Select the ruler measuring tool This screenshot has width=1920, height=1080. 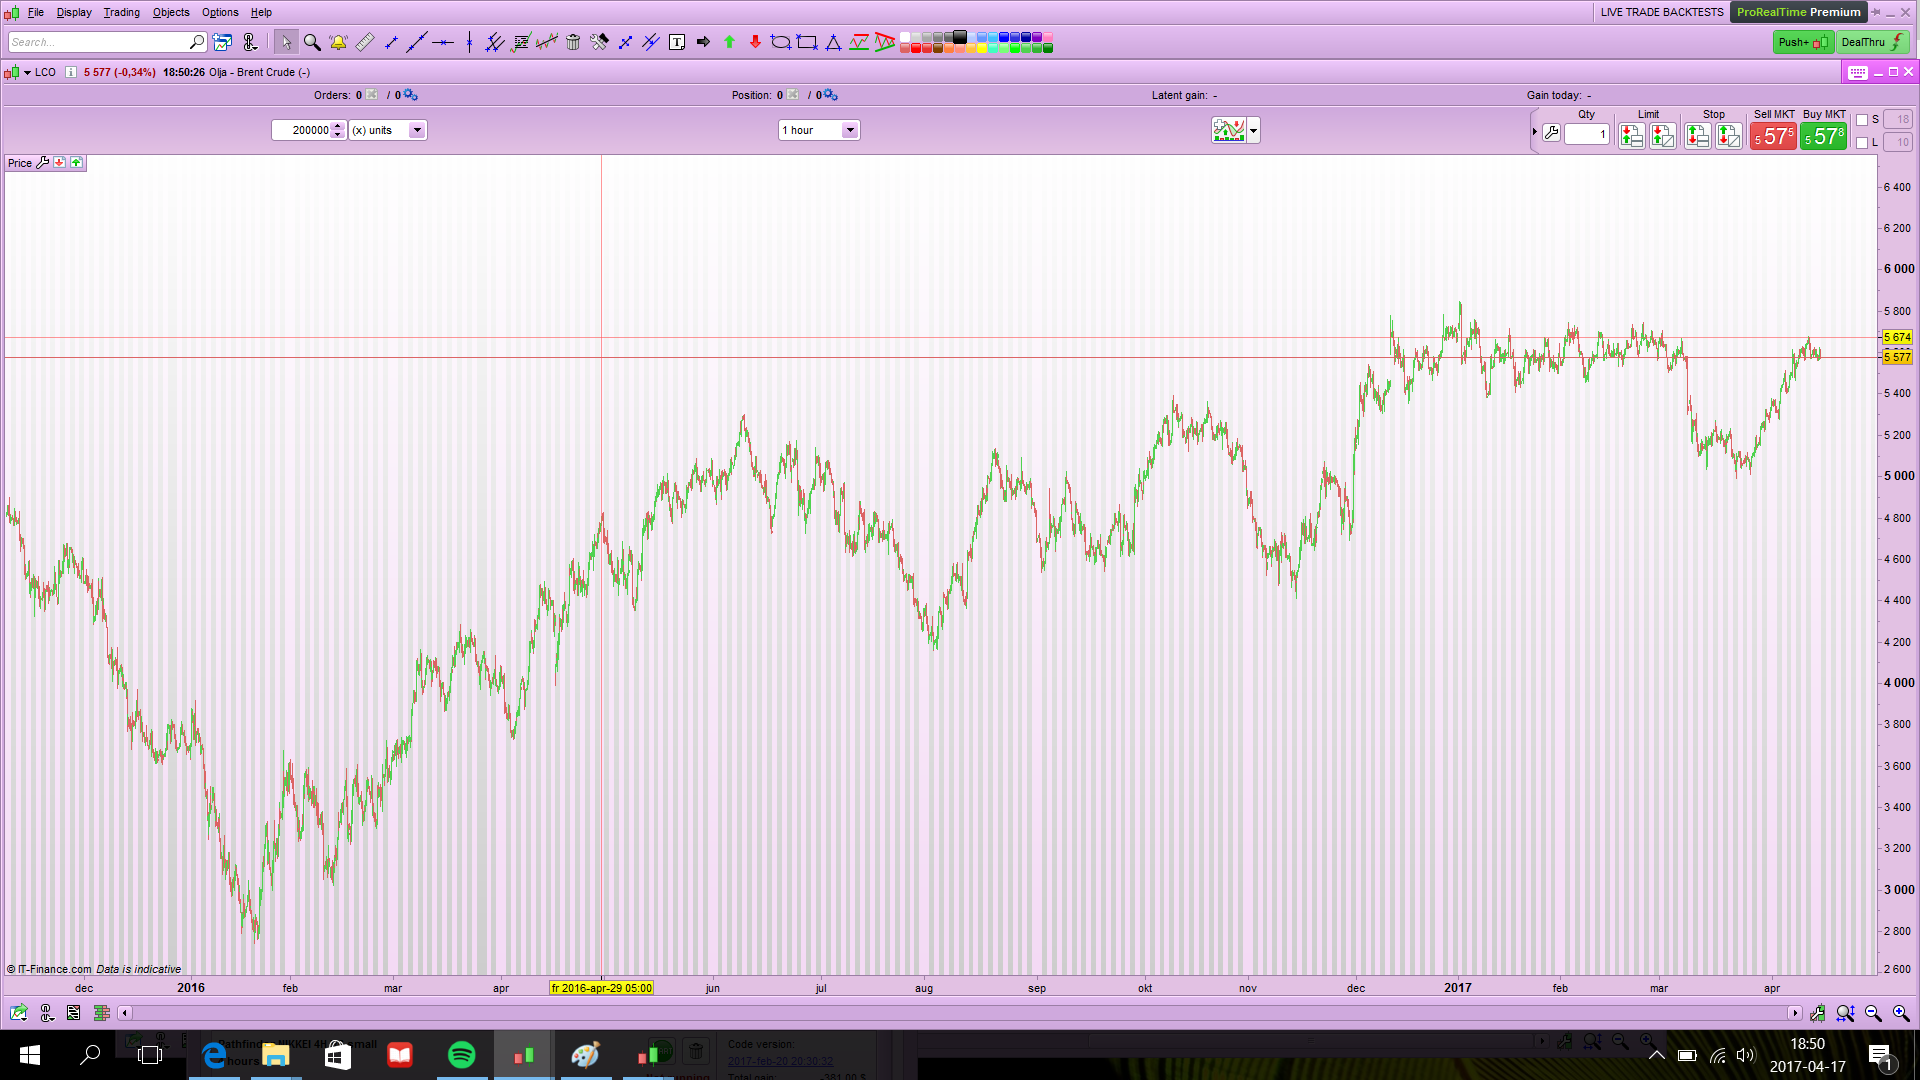pos(365,42)
